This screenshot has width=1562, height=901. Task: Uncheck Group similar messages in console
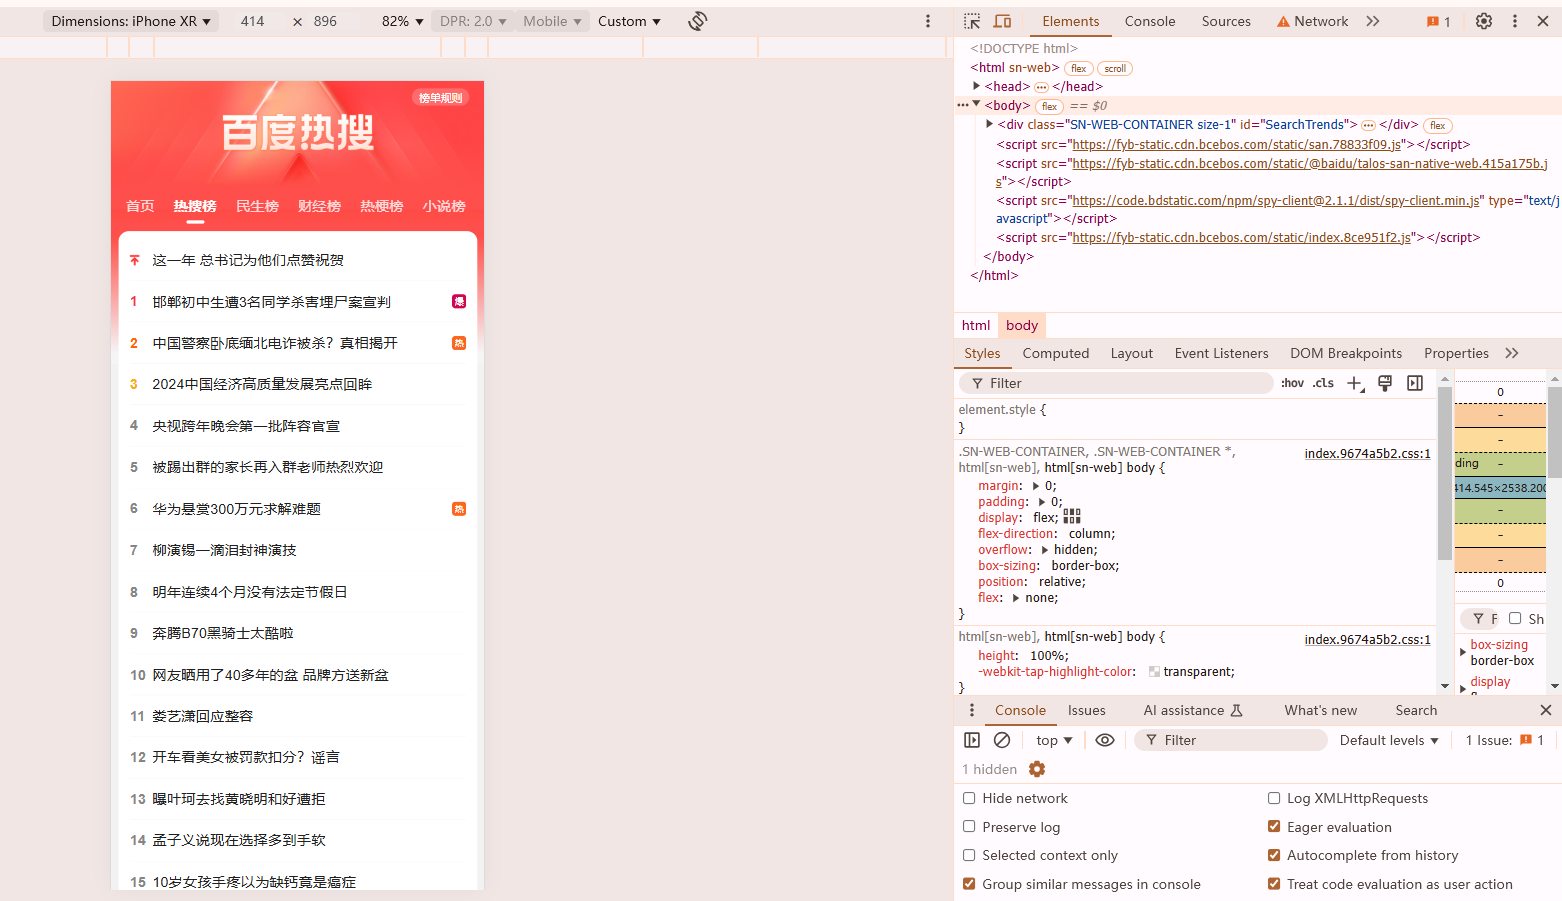point(969,884)
